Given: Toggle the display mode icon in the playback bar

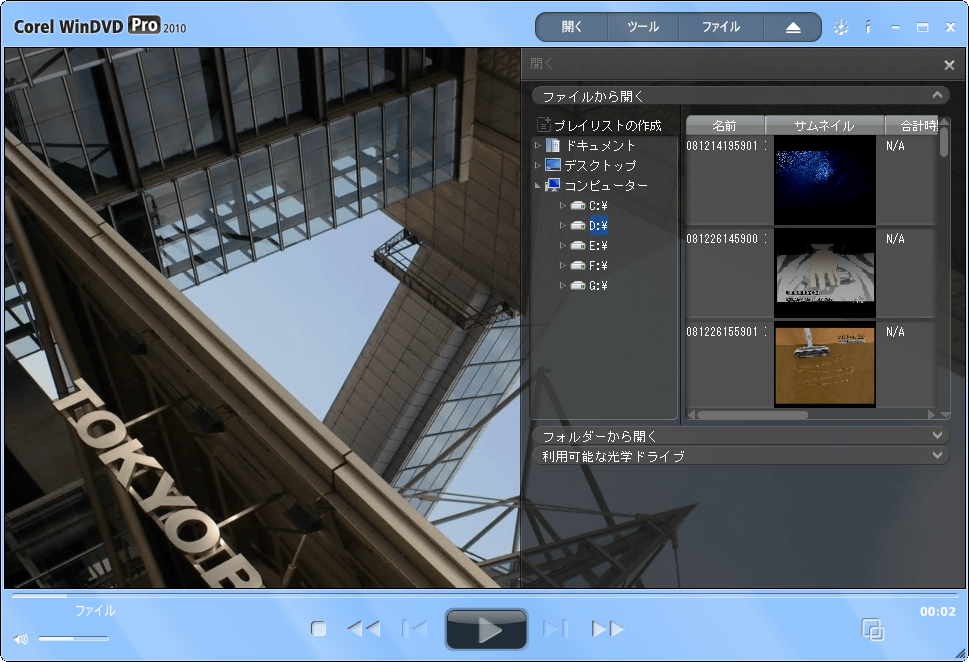Looking at the screenshot, I should (873, 629).
